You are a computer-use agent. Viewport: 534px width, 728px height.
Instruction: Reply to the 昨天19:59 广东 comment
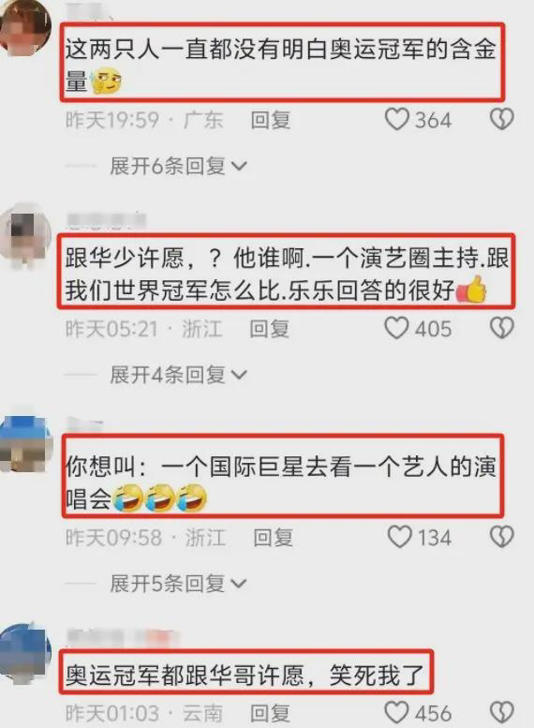click(271, 120)
